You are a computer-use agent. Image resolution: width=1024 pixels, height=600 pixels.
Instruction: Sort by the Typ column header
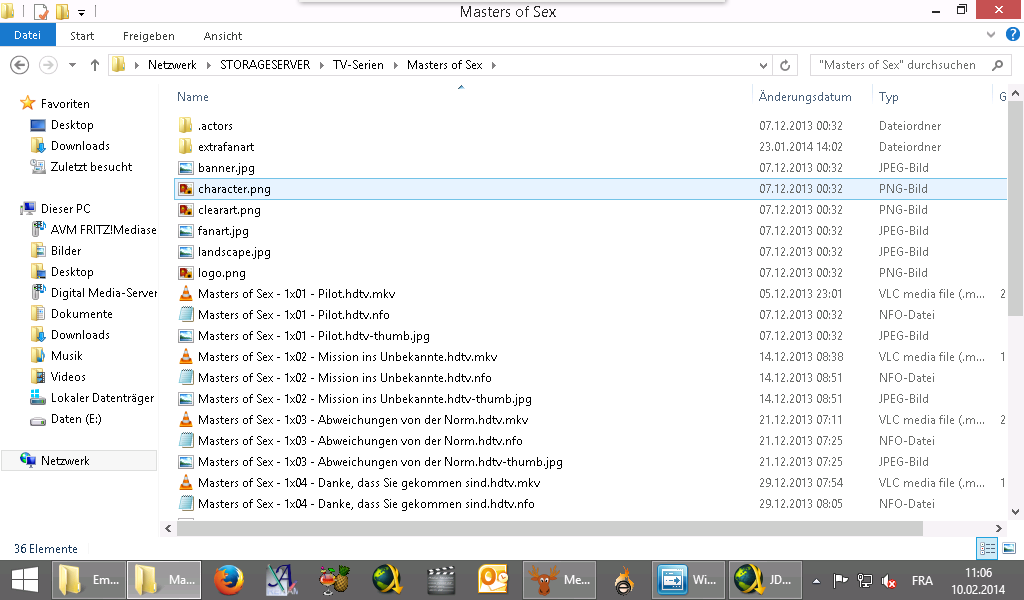tap(888, 97)
